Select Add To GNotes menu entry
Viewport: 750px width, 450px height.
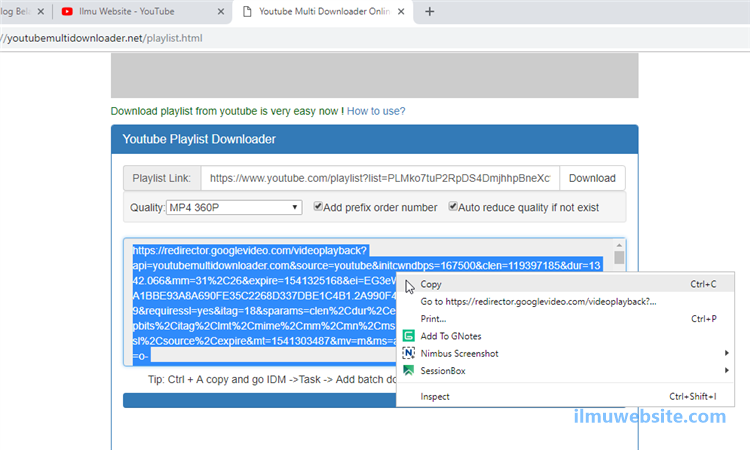tap(565, 336)
